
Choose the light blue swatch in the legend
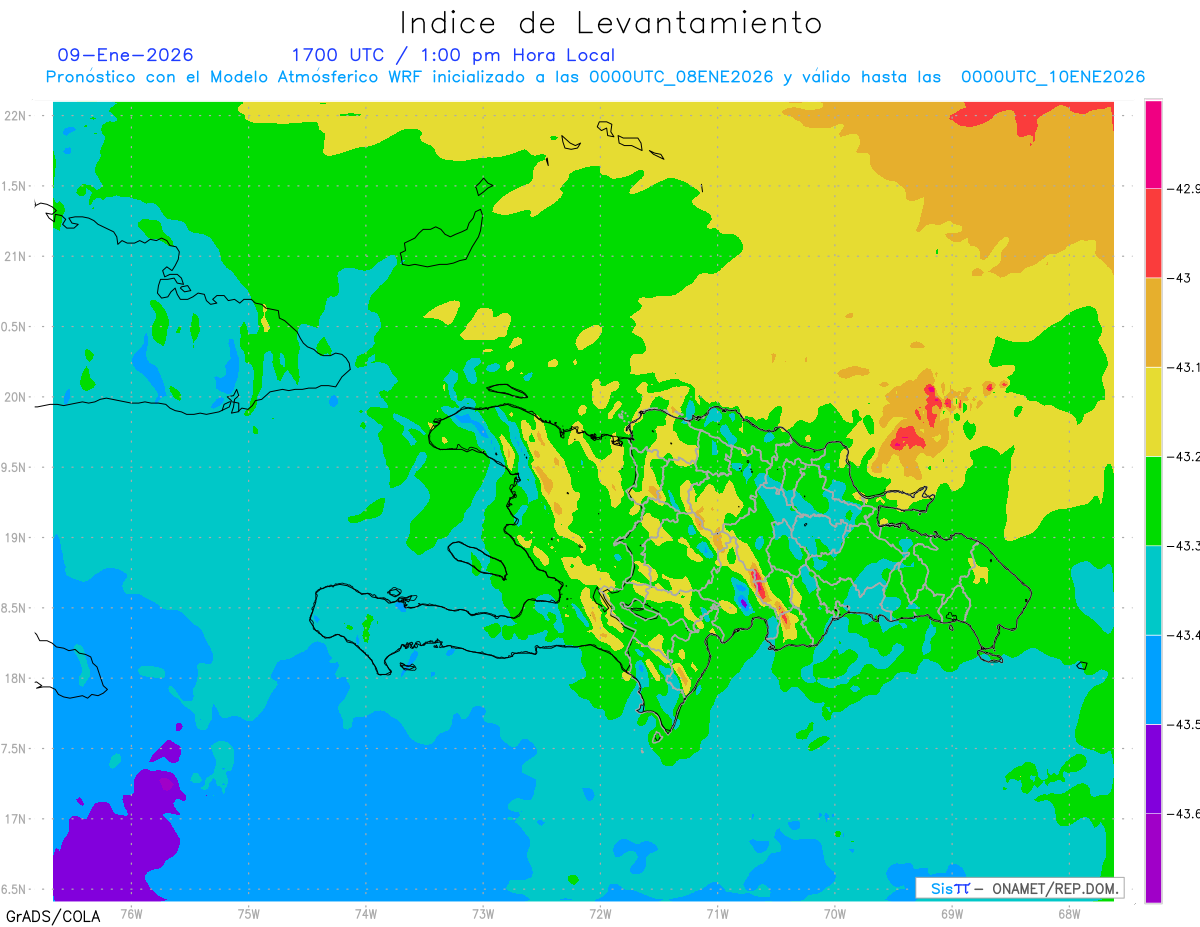coord(1153,679)
